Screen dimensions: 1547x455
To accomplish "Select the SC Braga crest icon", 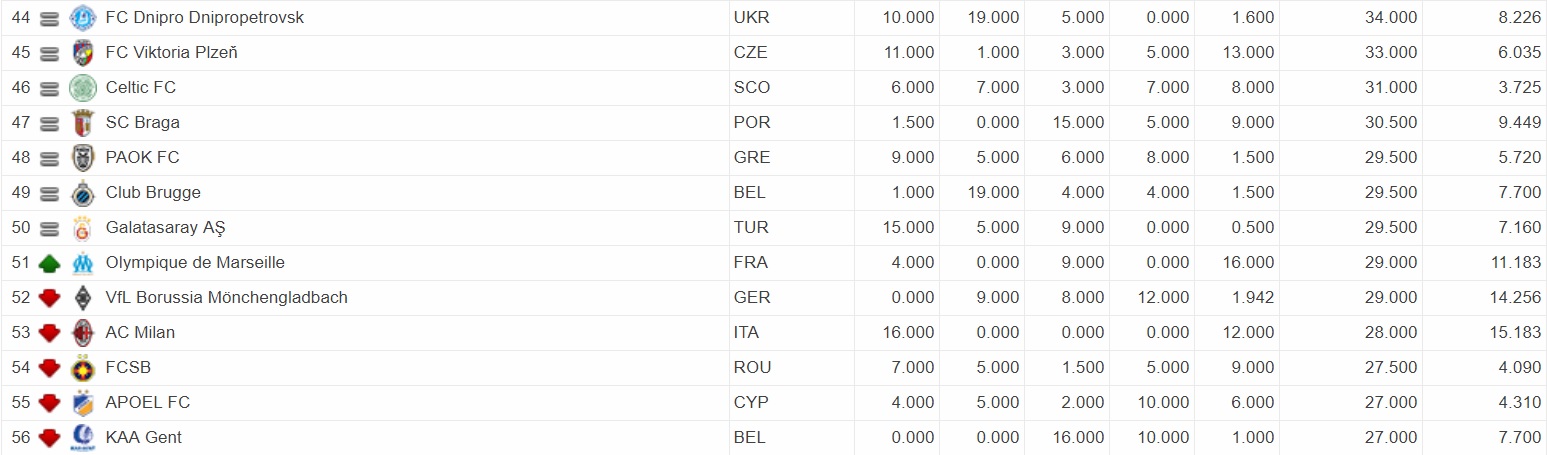I will click(x=82, y=123).
